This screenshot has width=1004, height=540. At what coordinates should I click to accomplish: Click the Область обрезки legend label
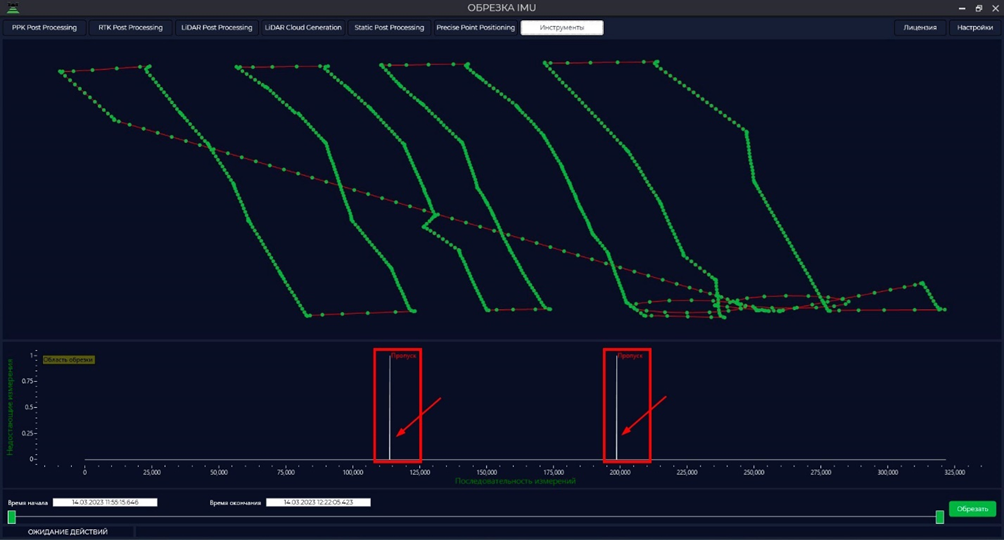tap(69, 360)
